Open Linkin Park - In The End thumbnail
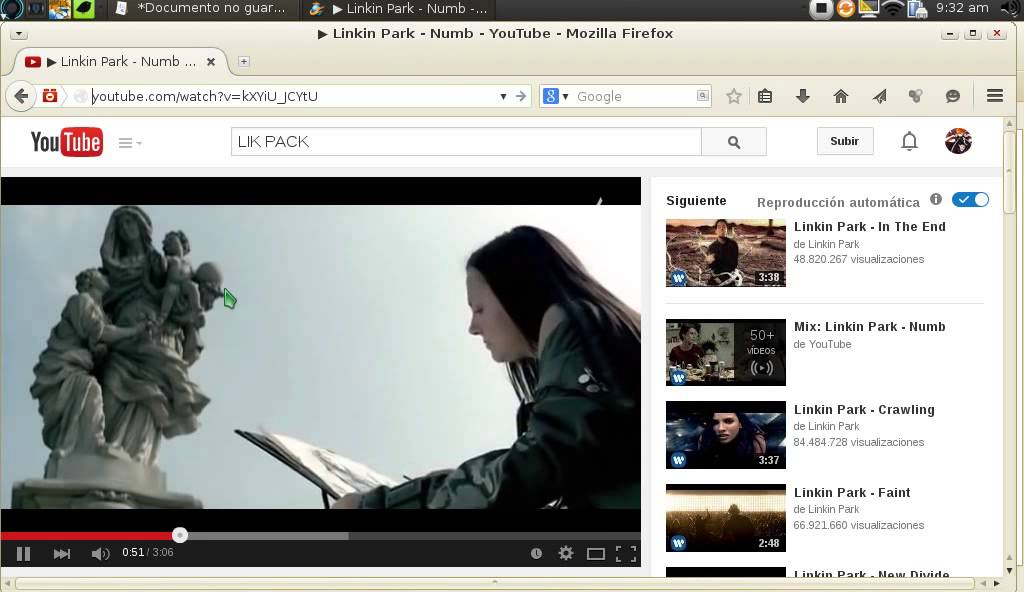 (x=726, y=253)
